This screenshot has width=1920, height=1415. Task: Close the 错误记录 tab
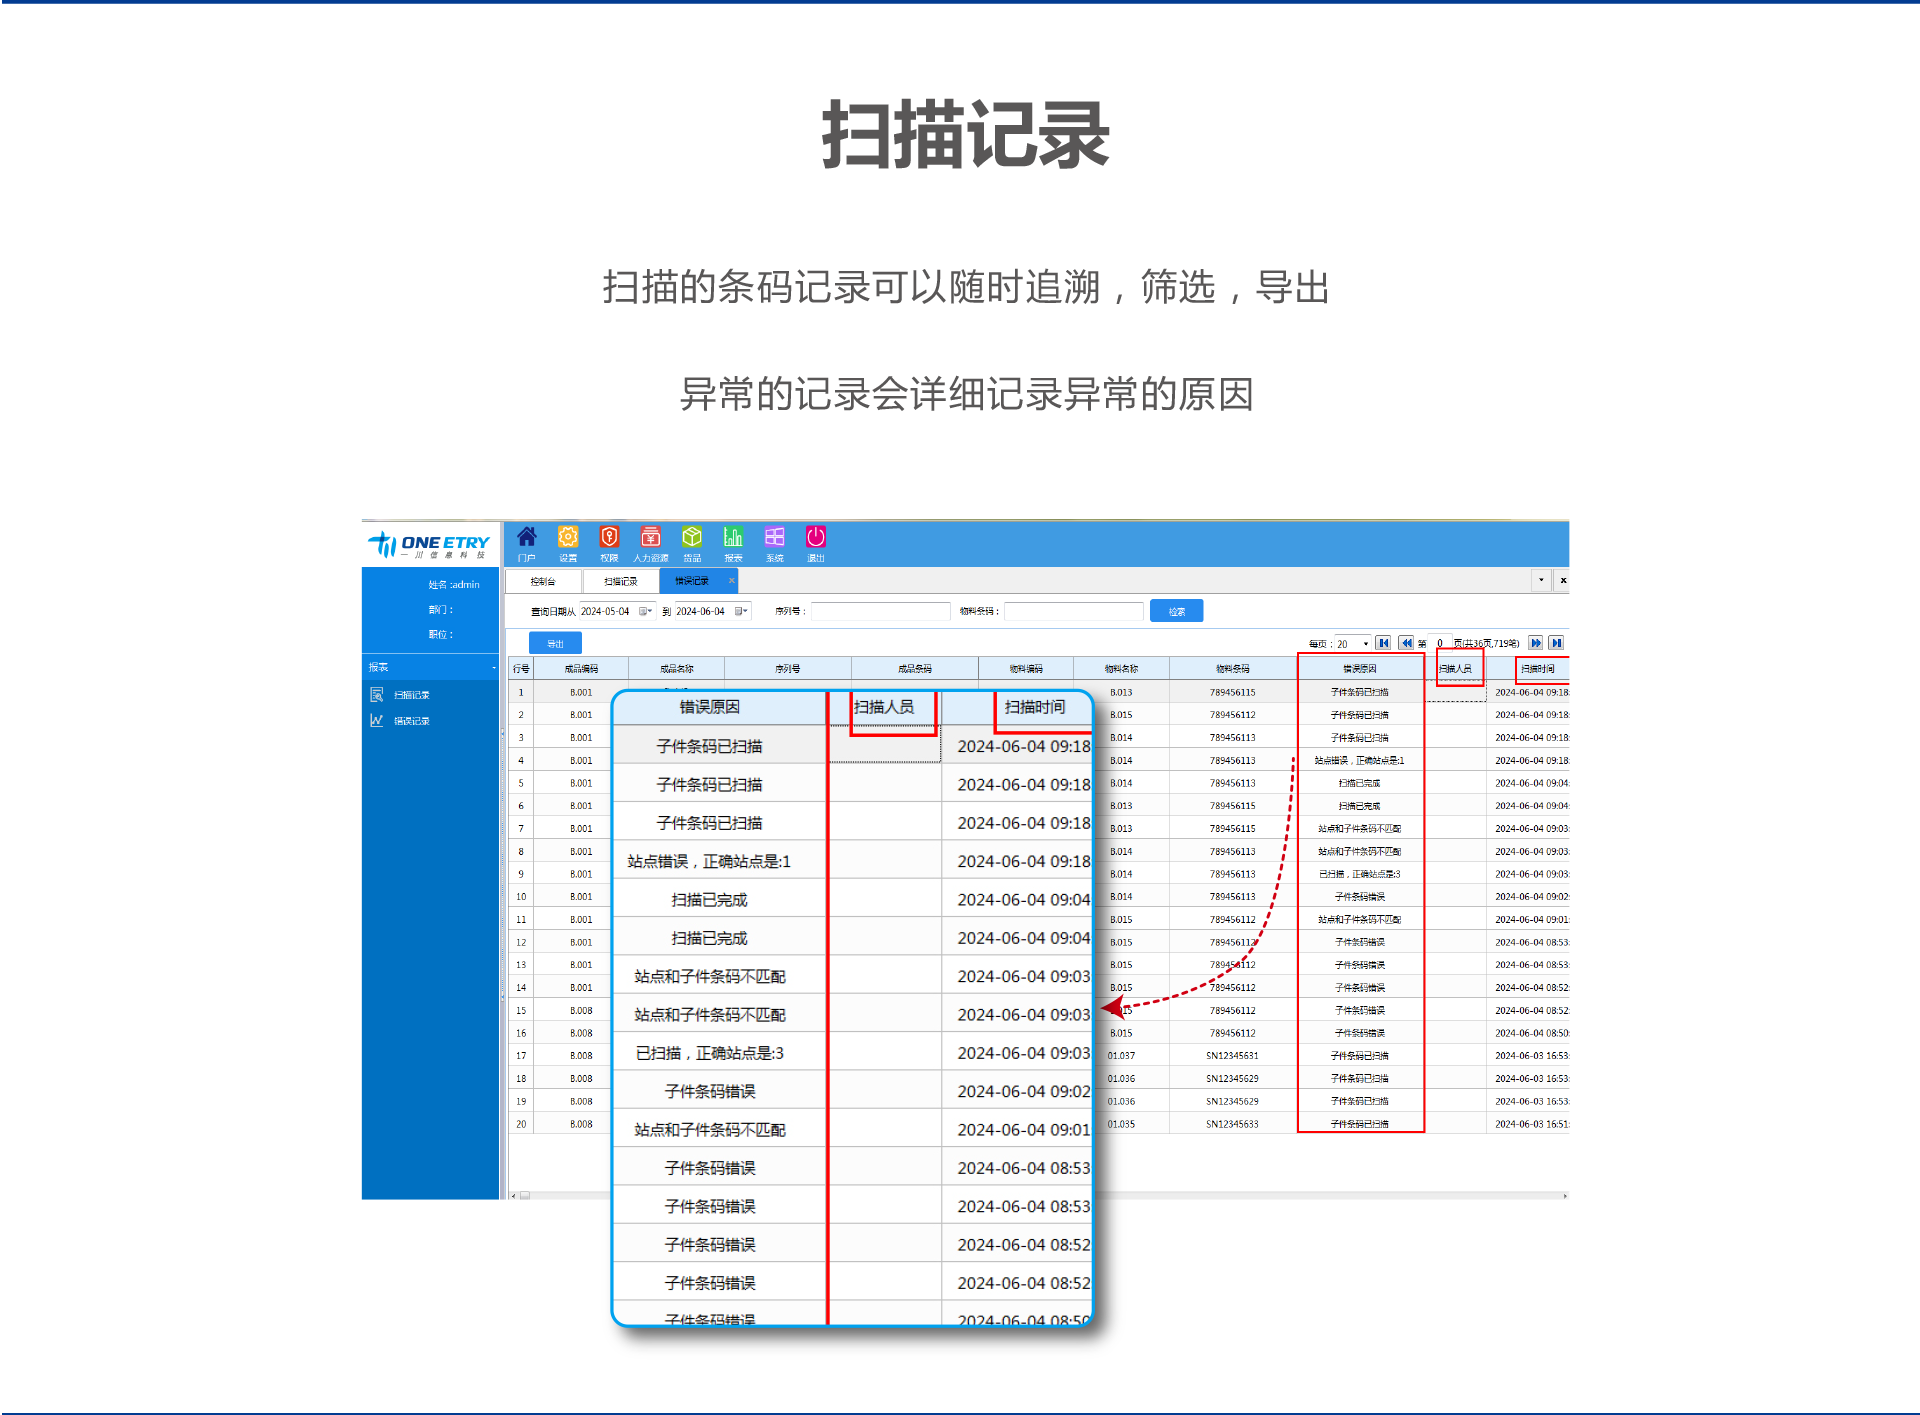(732, 580)
